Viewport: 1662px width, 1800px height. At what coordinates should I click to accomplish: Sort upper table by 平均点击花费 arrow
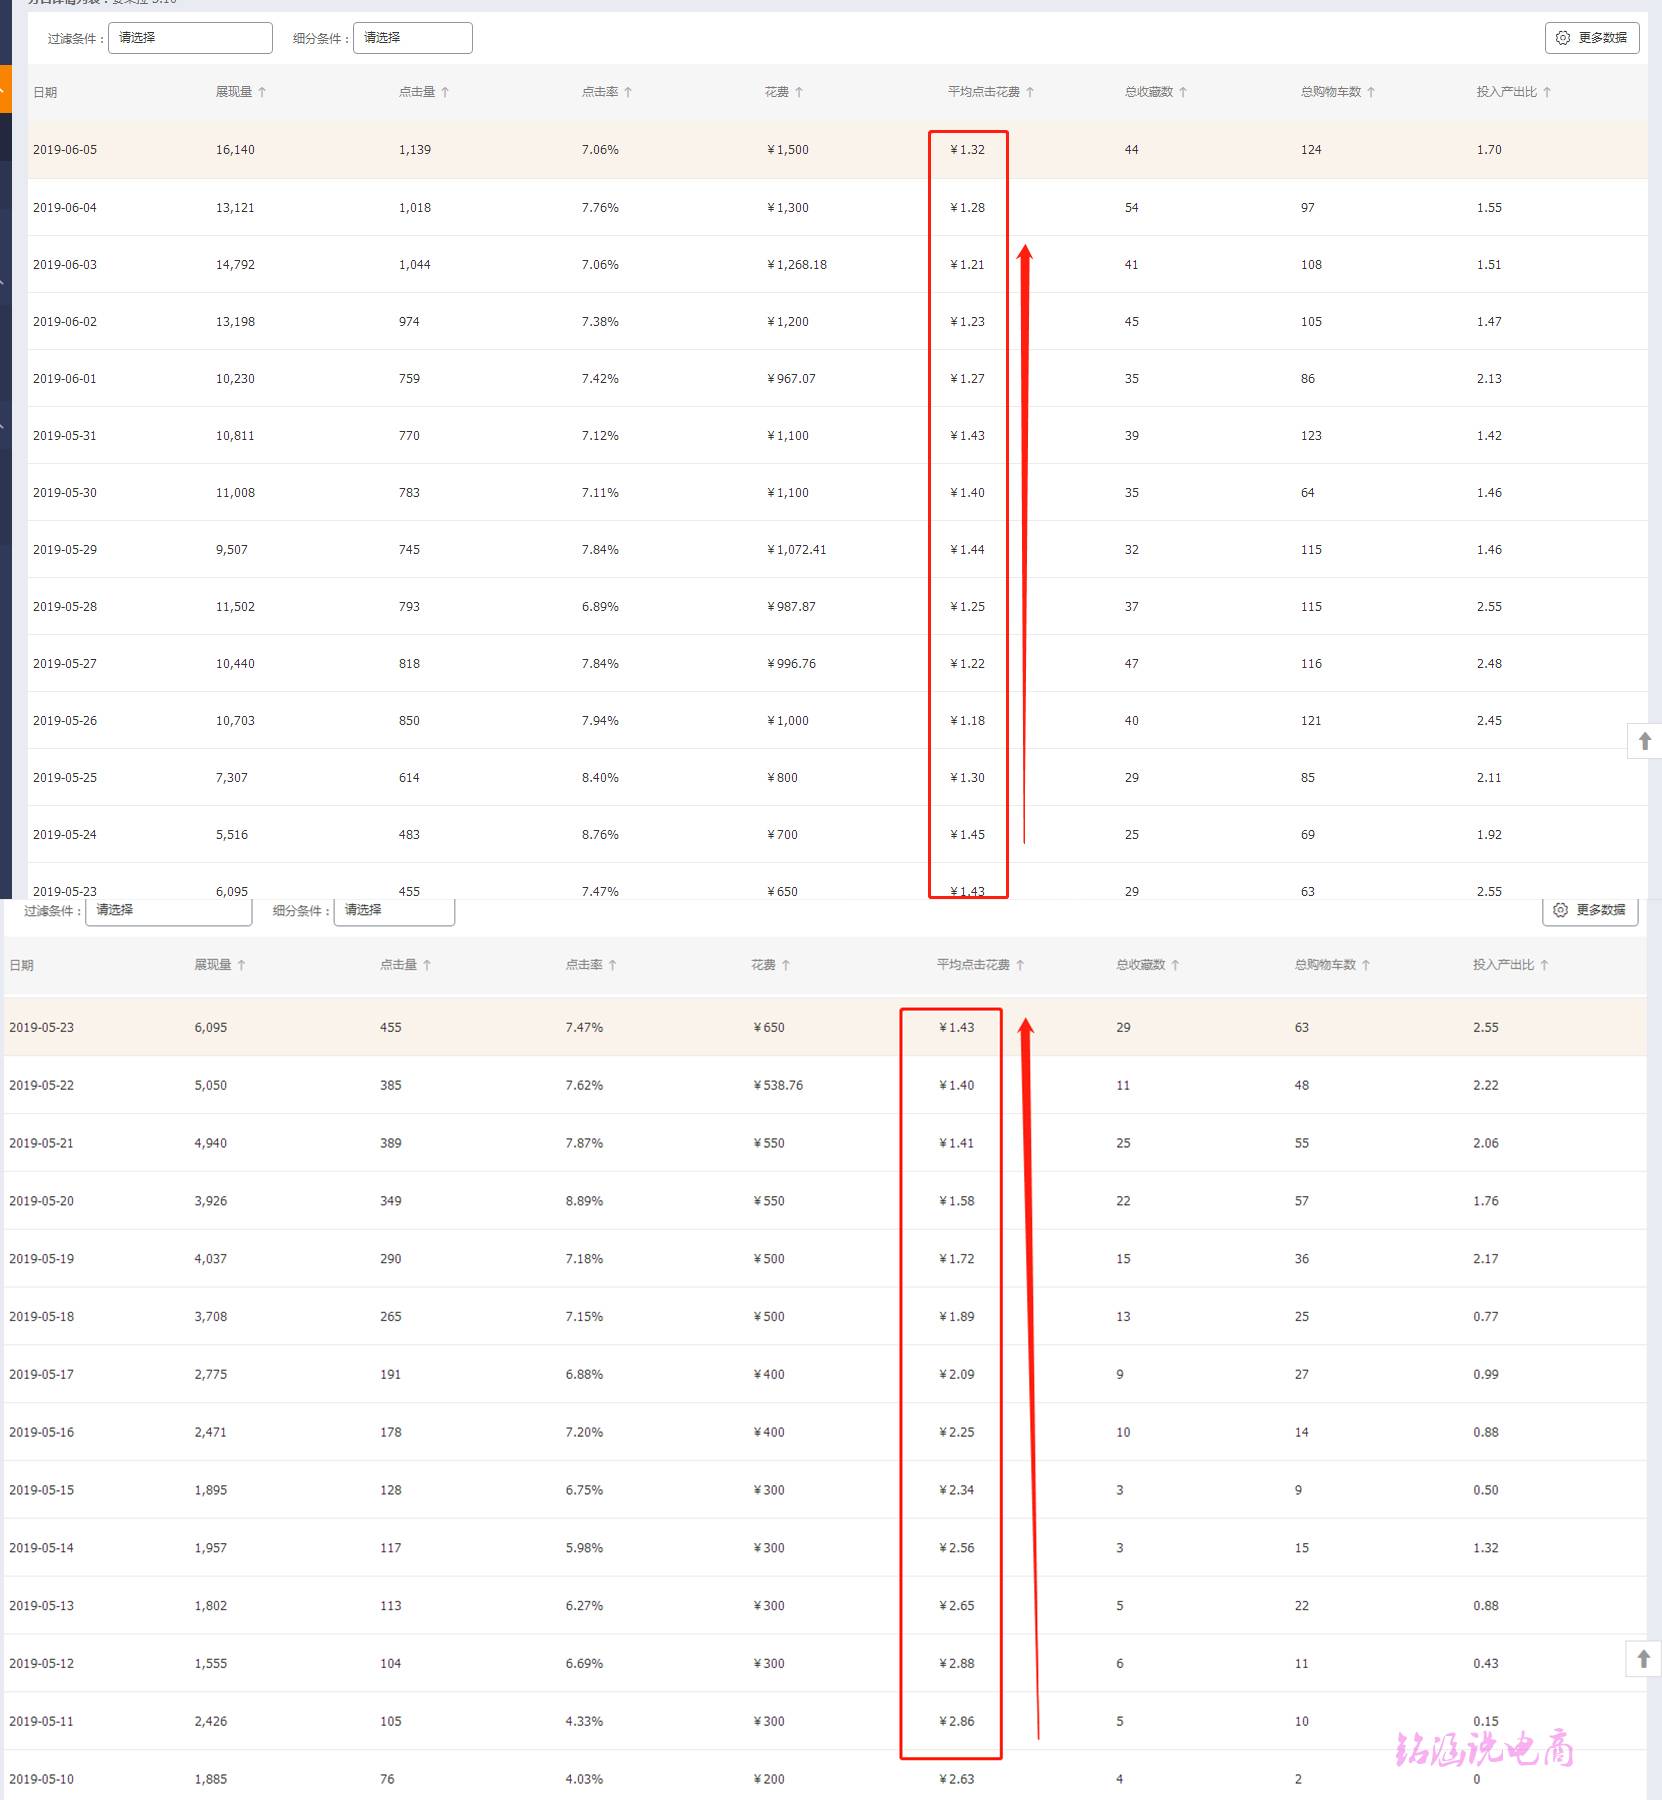click(x=1030, y=92)
